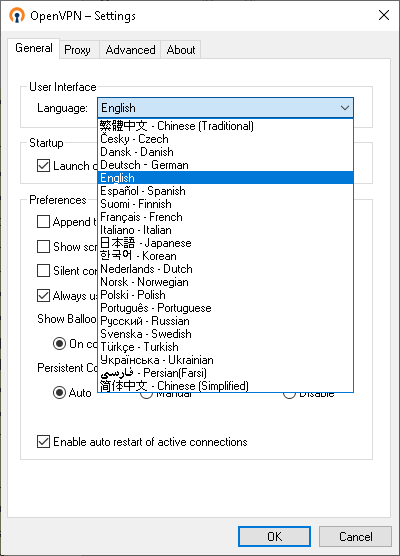Enable the Append checkbox under Preferences
Screen dimensions: 400x556
point(43,222)
